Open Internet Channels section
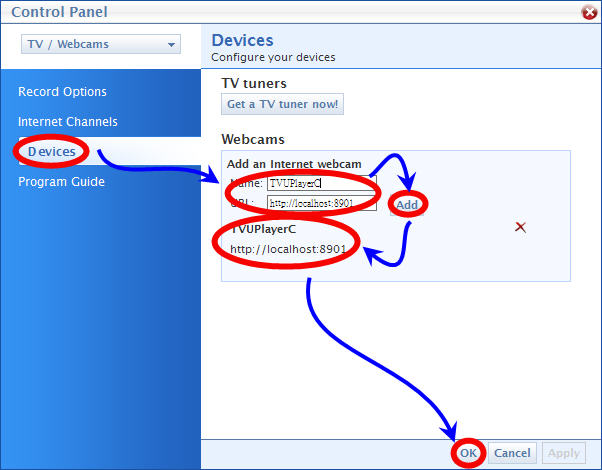This screenshot has height=470, width=602. 68,122
